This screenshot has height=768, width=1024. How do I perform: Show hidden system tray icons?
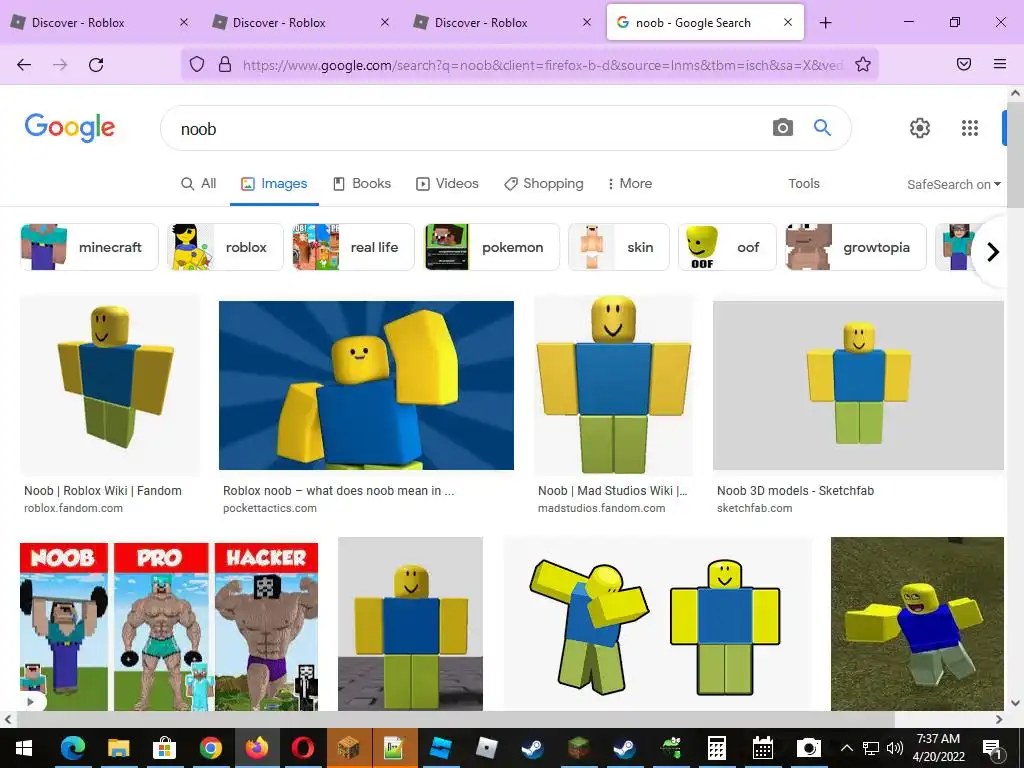pyautogui.click(x=846, y=748)
